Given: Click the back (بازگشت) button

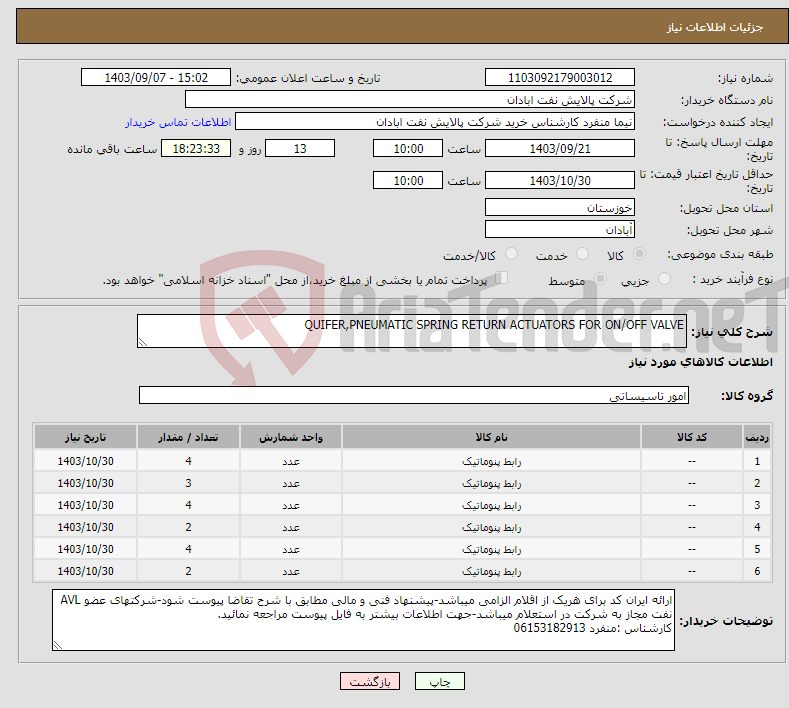Looking at the screenshot, I should [x=370, y=681].
